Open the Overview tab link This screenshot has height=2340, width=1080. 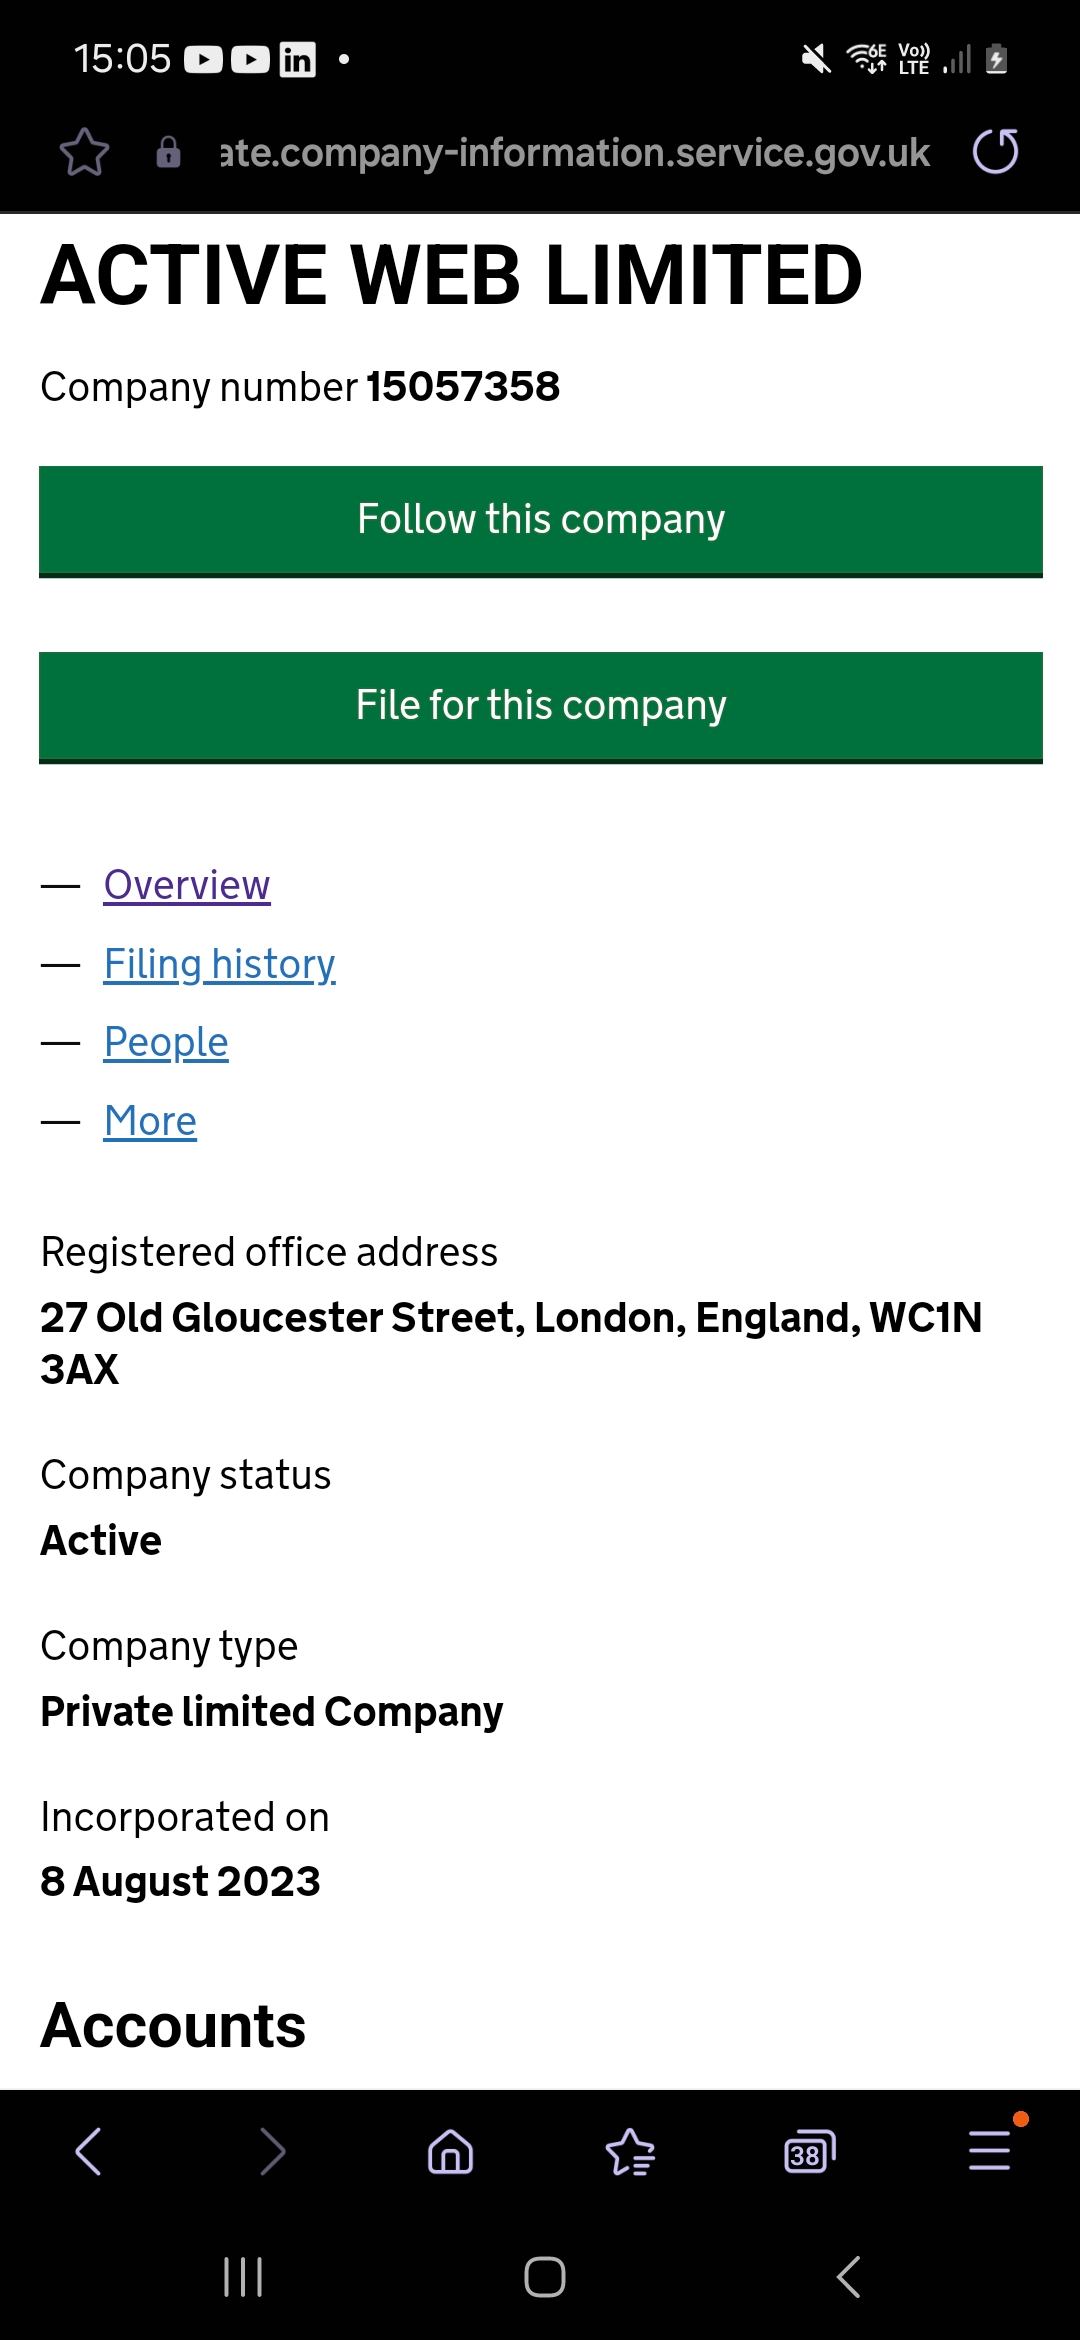click(x=187, y=885)
